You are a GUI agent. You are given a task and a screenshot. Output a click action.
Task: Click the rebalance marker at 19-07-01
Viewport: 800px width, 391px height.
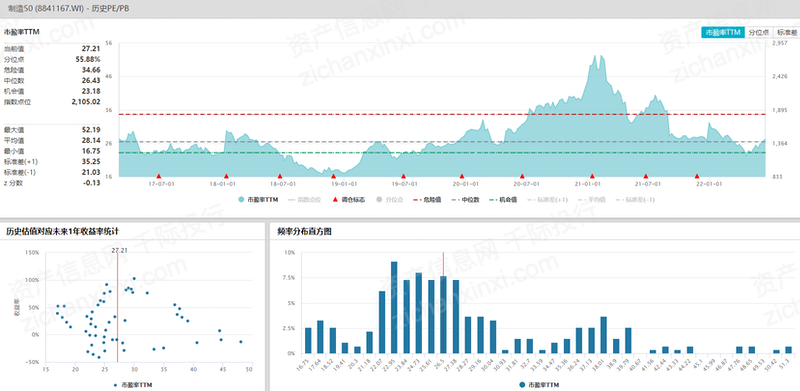(403, 176)
